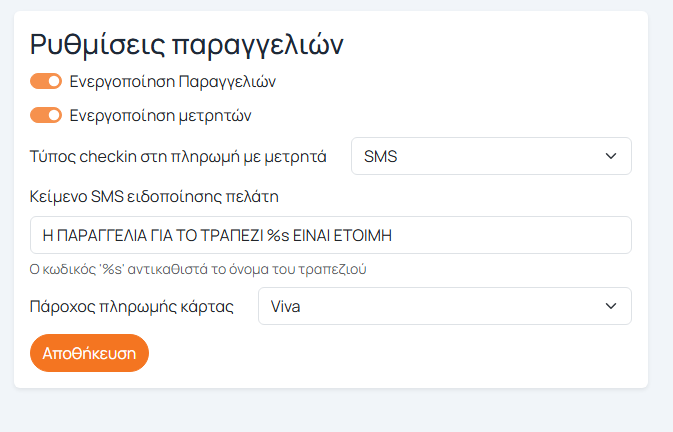Click the Ρυθμίσεις παραγγελιών heading
Viewport: 673px width, 432px height.
[187, 44]
